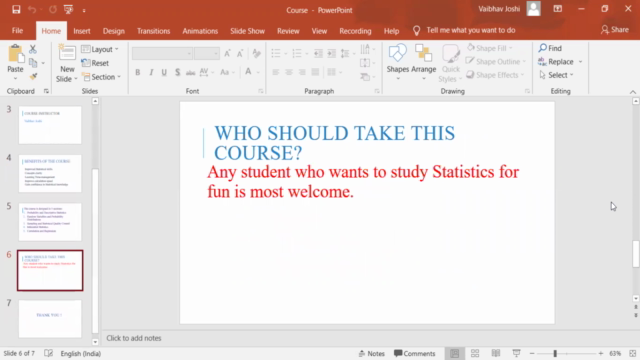
Task: Collapse the ribbon with the chevron
Action: (632, 92)
